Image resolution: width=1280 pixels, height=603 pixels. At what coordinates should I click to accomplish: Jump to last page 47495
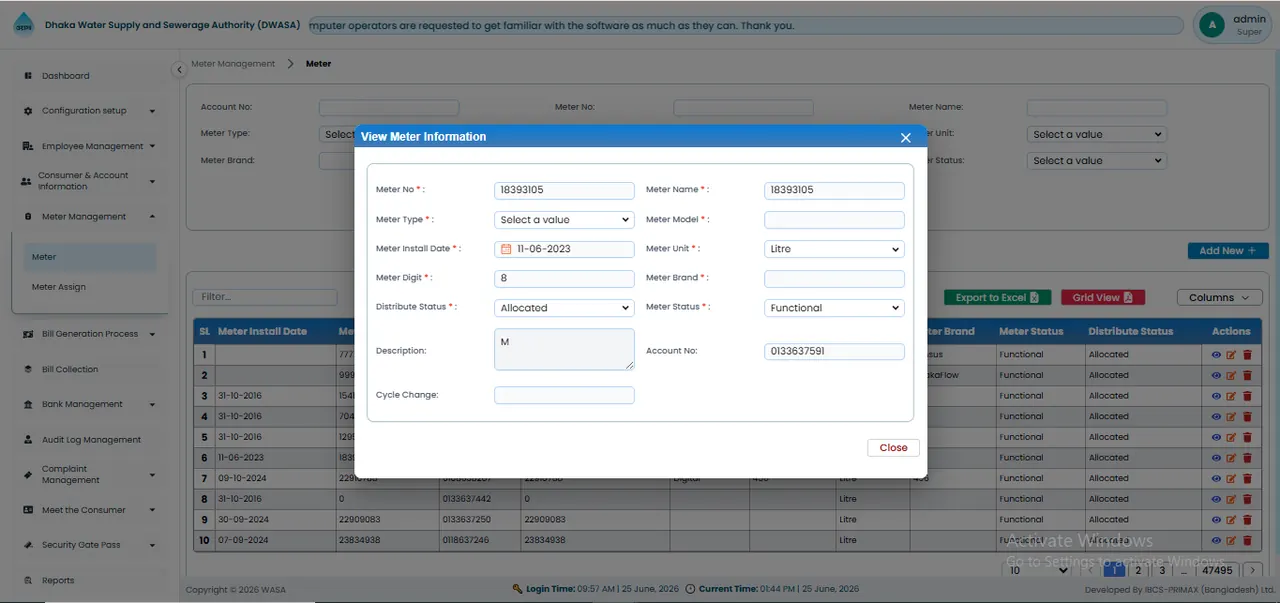tap(1217, 570)
